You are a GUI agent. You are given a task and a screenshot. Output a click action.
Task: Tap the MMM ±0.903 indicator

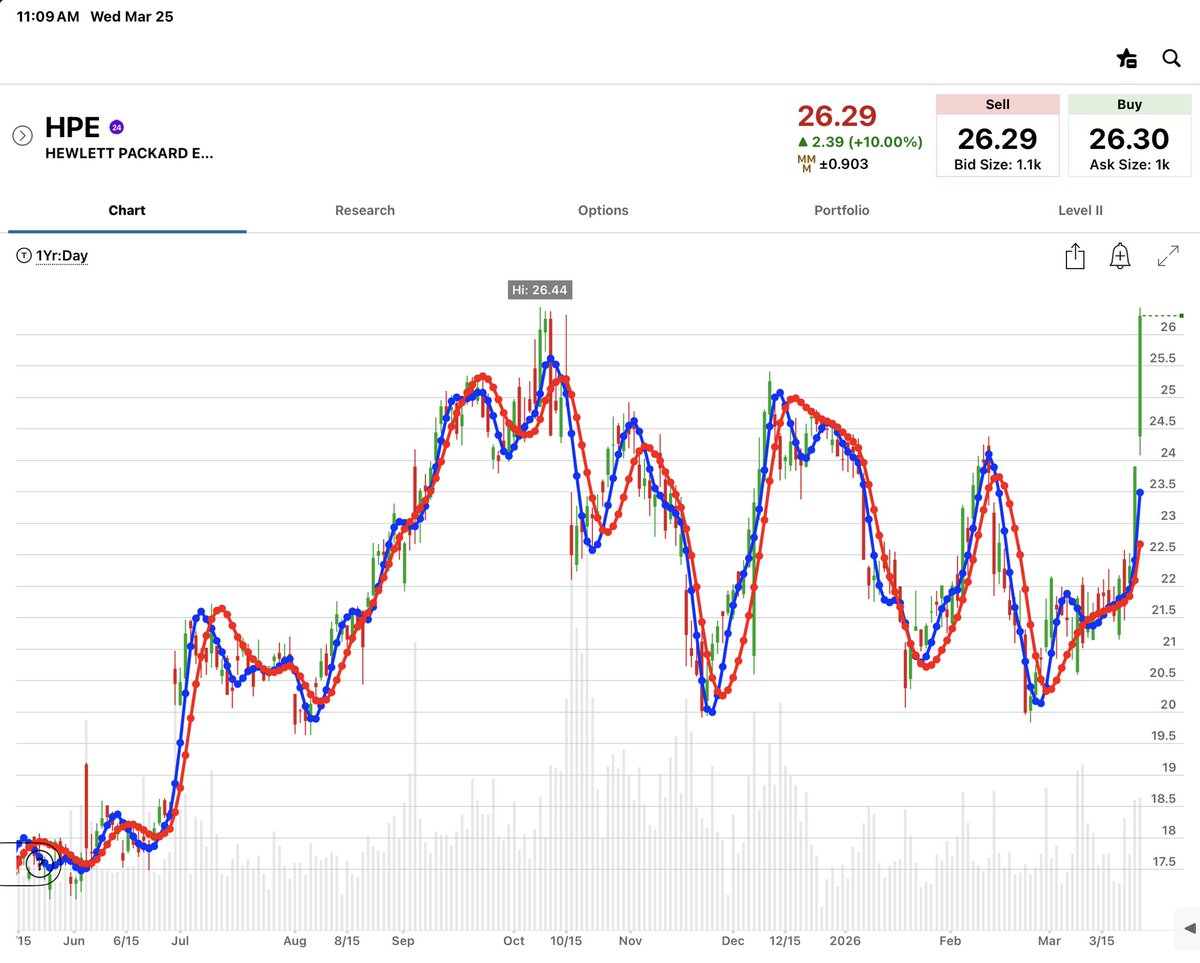[x=832, y=163]
